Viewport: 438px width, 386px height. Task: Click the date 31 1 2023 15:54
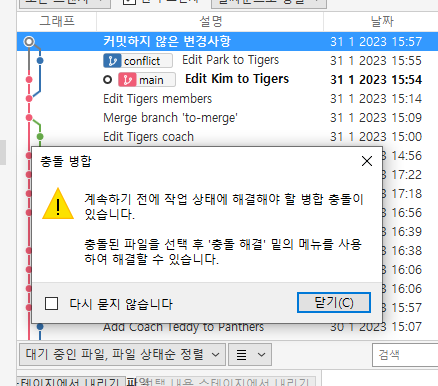376,80
